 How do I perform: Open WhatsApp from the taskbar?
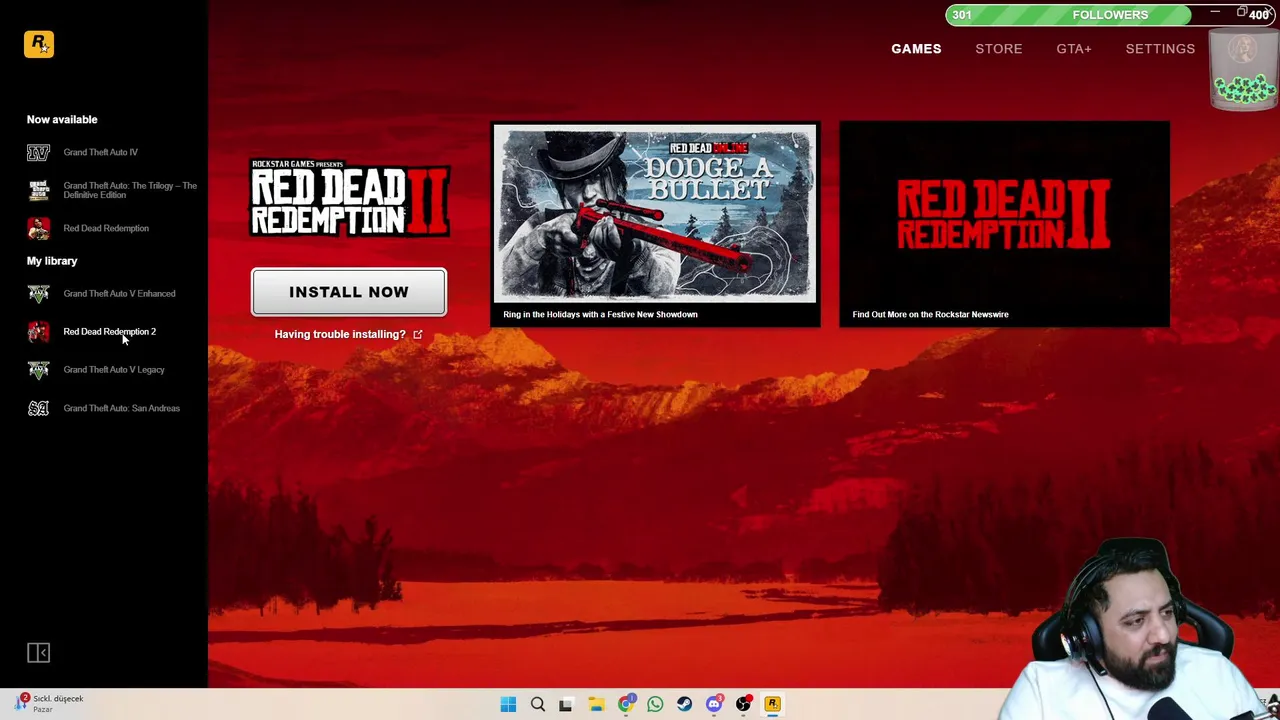pos(655,704)
